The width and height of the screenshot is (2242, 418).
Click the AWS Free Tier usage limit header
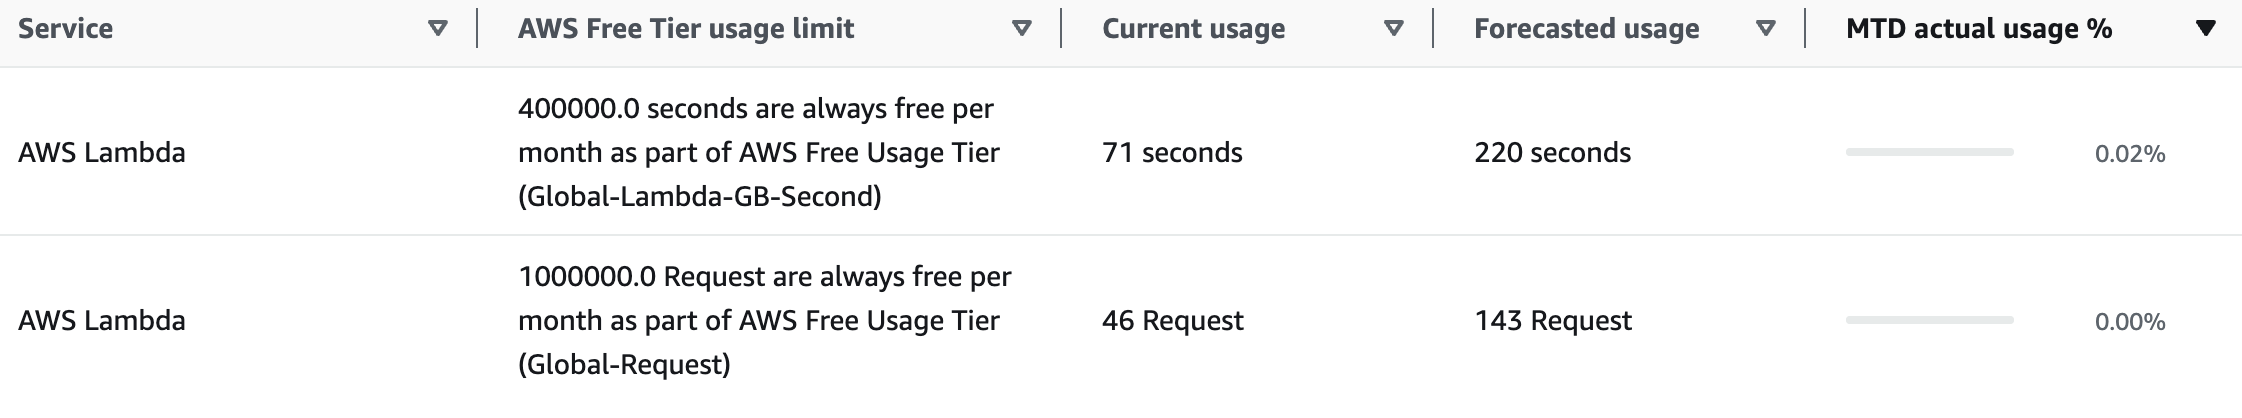pos(686,29)
